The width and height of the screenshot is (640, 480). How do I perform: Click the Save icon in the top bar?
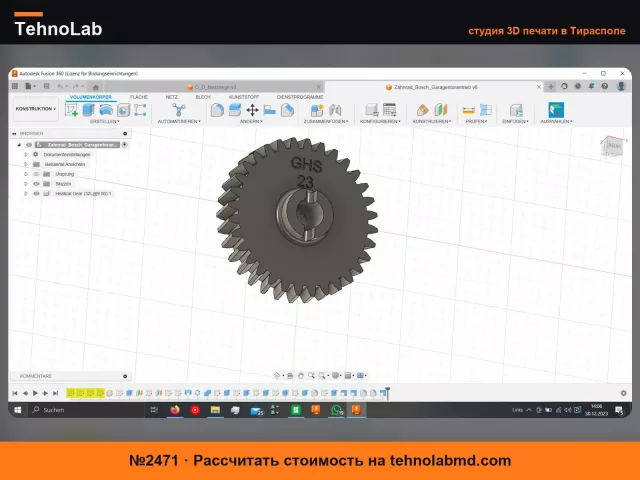coord(47,86)
